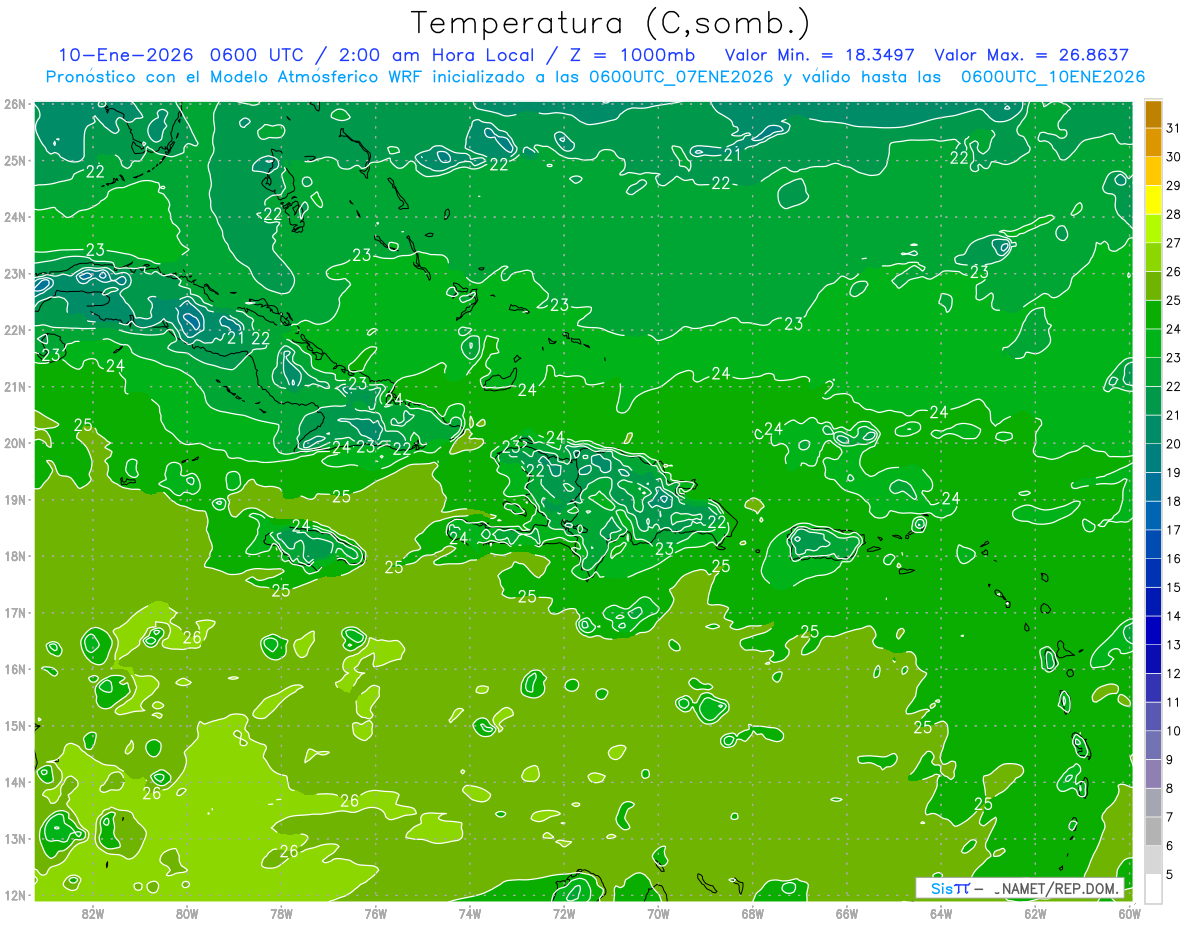
Task: Click the orange swatch between 30 and 31
Action: pos(1153,143)
